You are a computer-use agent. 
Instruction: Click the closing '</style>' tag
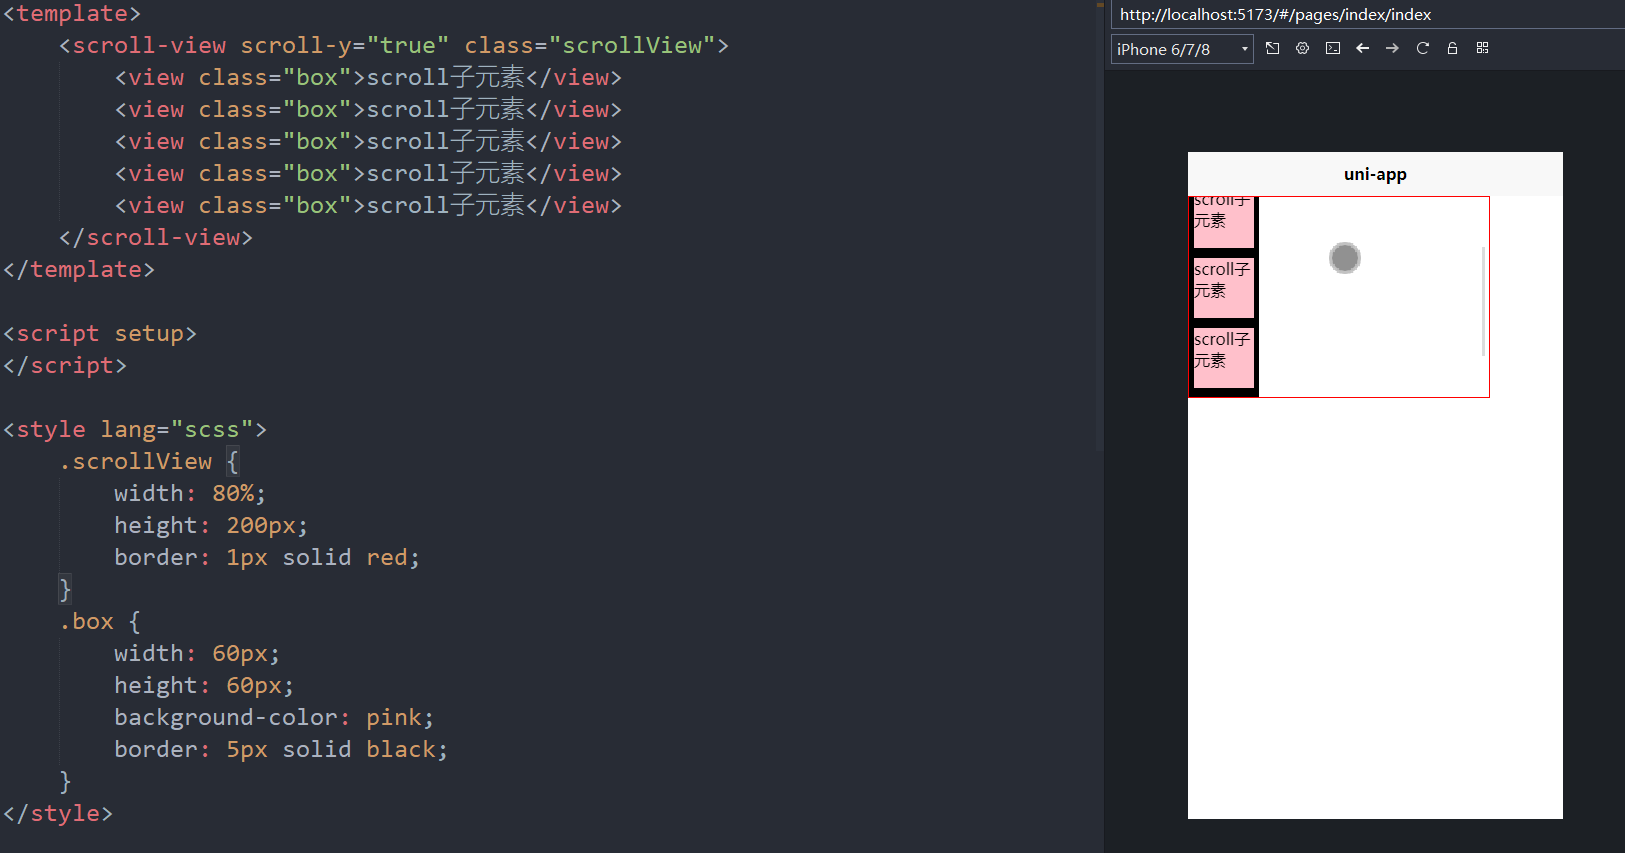tap(58, 814)
